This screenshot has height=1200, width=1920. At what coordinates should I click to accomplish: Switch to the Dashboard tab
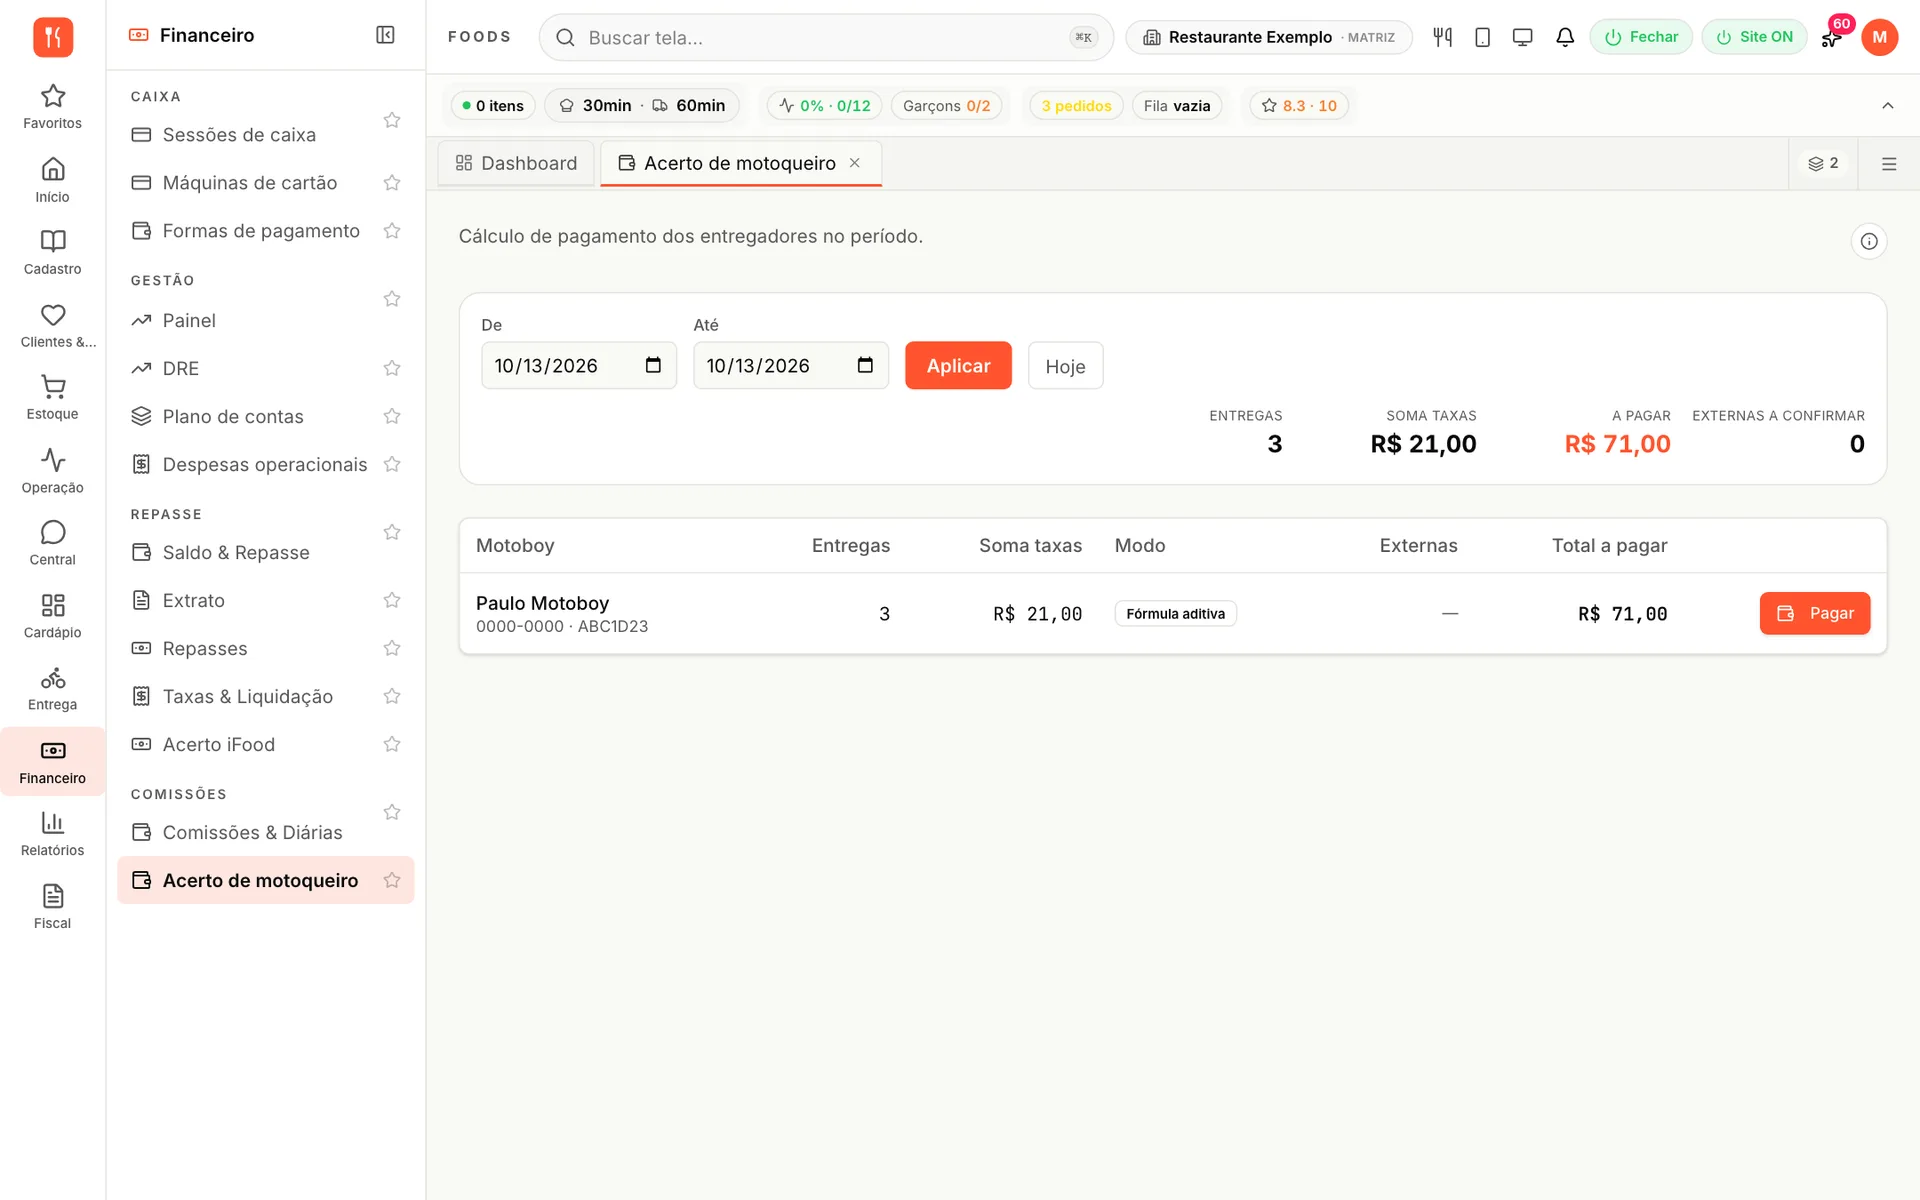click(x=516, y=163)
